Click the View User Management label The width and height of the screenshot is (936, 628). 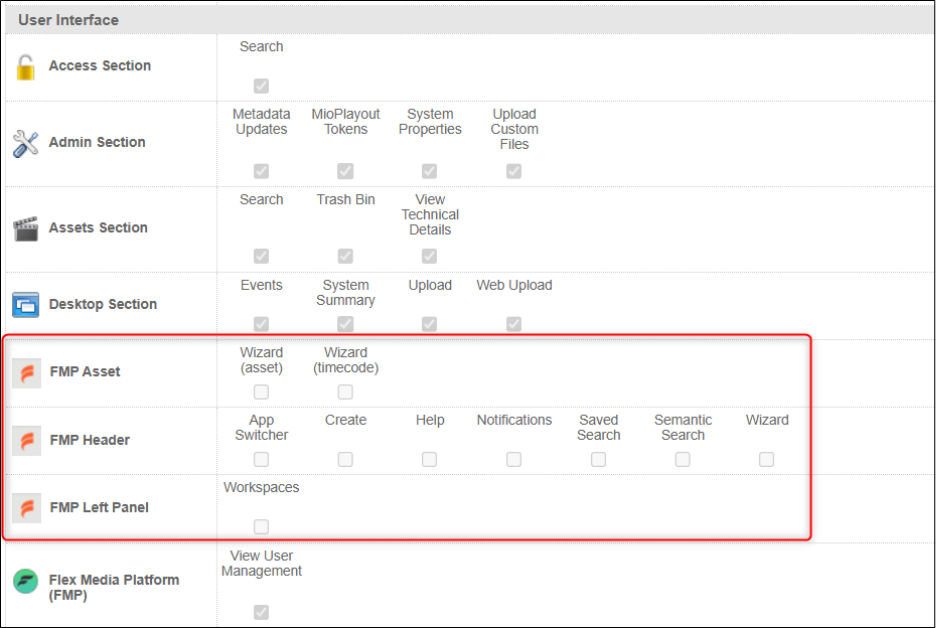coord(261,564)
